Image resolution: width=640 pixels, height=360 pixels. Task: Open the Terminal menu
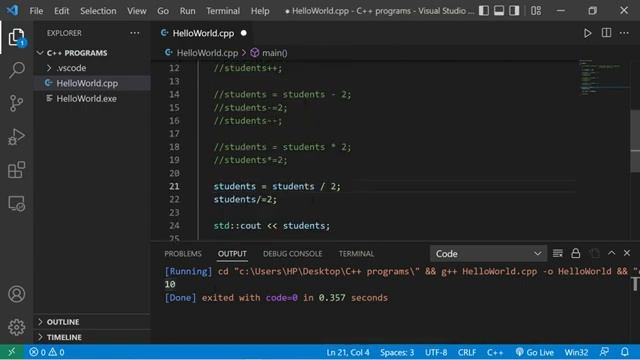point(223,11)
